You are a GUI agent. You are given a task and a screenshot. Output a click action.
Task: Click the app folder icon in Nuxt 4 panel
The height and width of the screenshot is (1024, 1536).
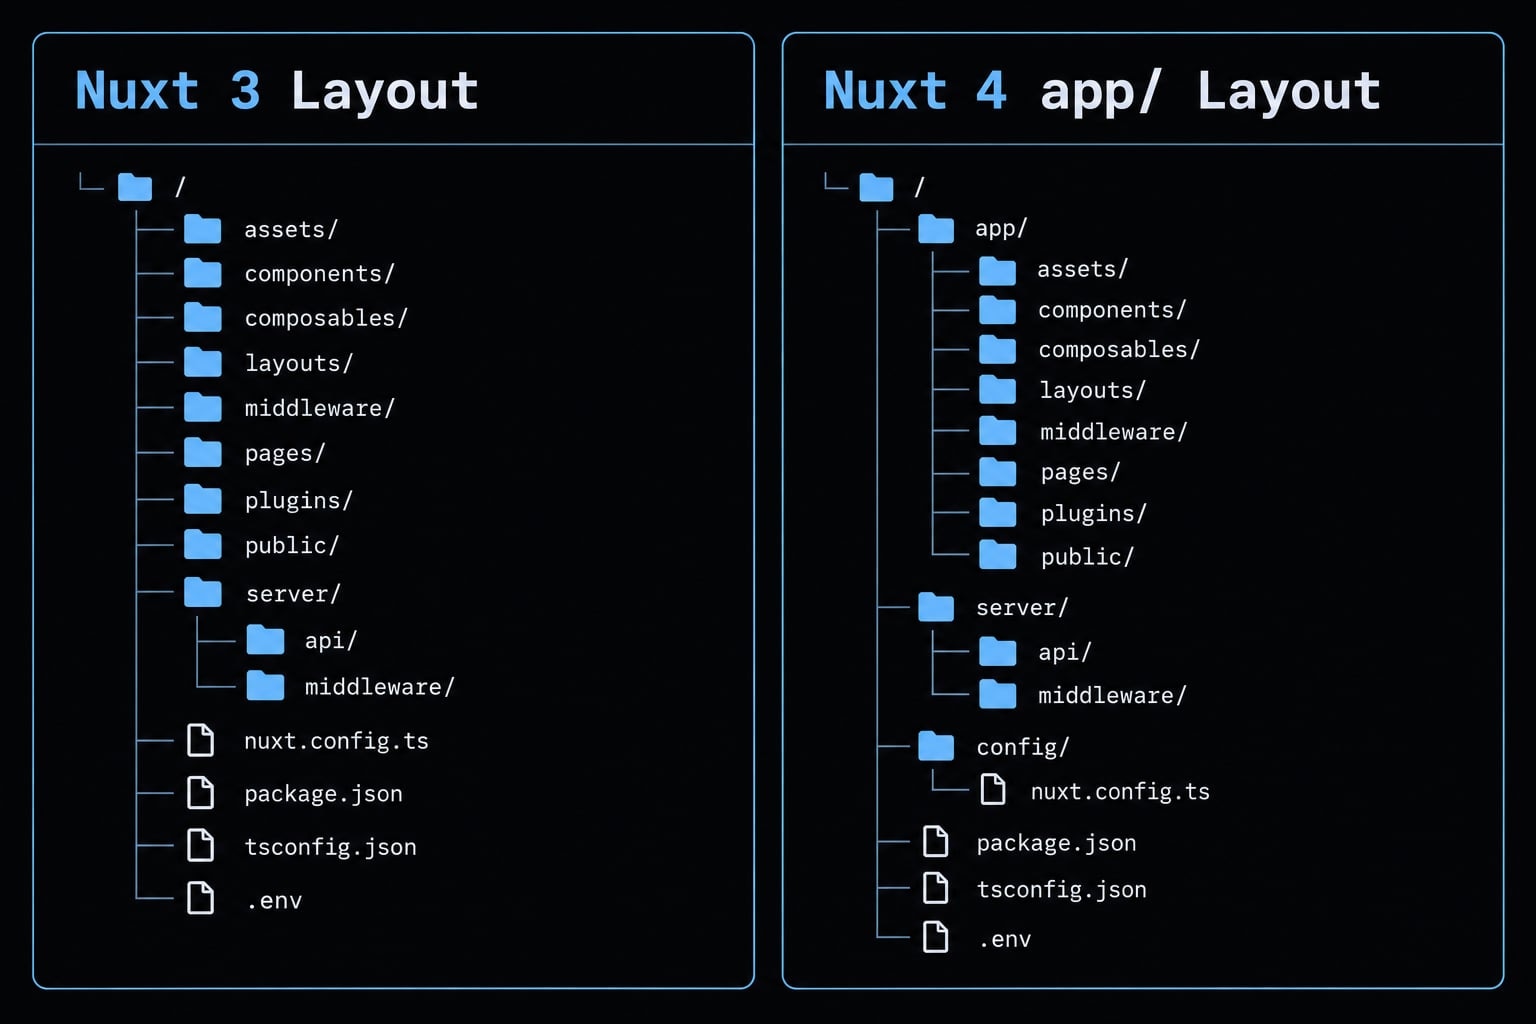(x=936, y=229)
